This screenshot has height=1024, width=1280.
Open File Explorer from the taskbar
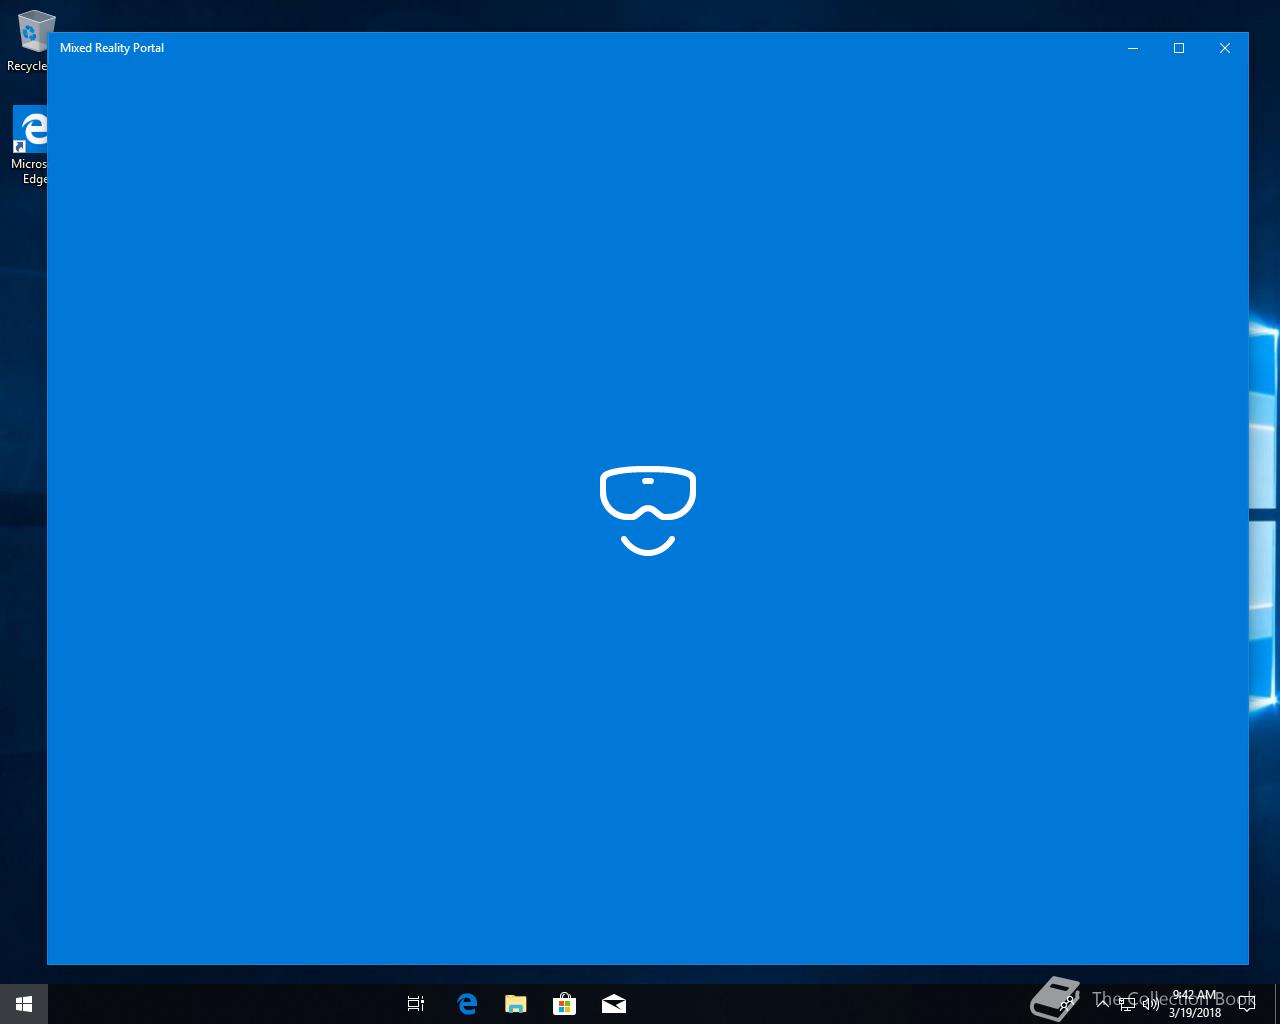coord(515,1004)
